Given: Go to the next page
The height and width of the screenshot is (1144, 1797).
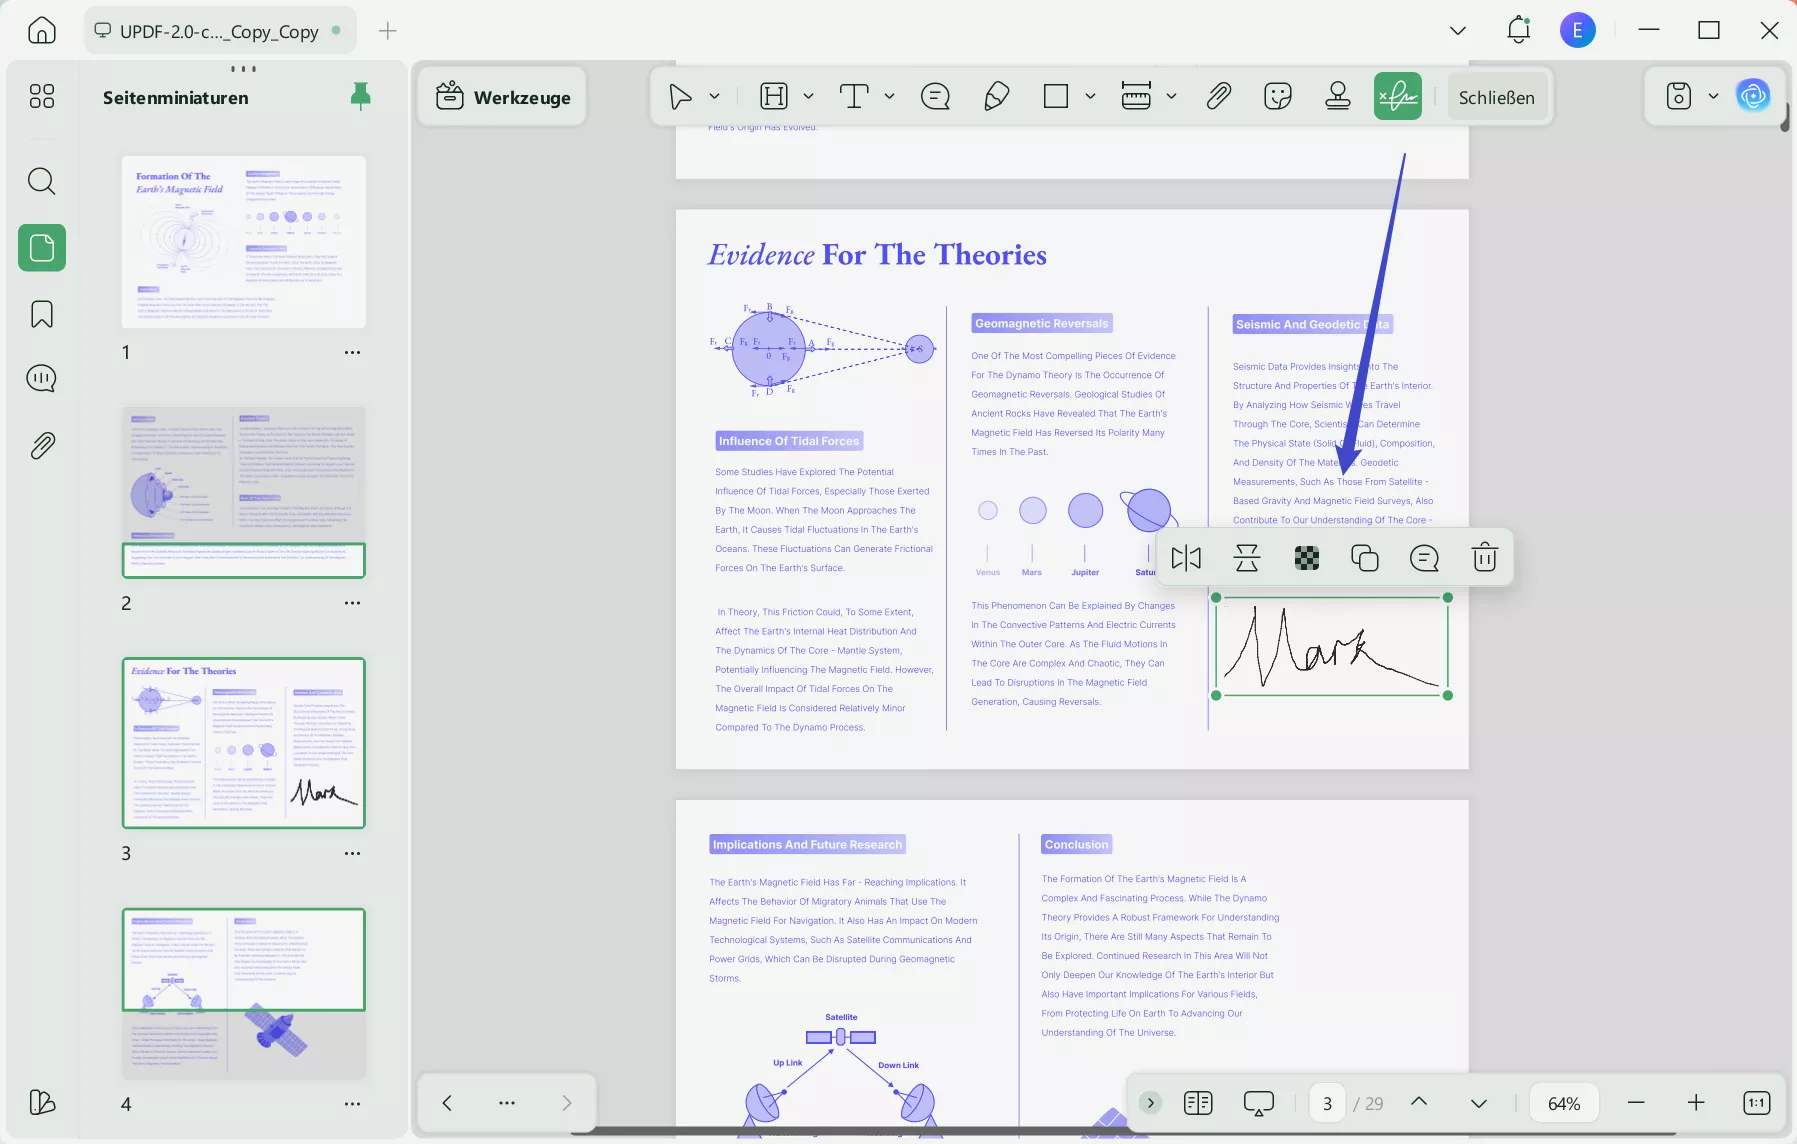Looking at the screenshot, I should click(x=1479, y=1102).
